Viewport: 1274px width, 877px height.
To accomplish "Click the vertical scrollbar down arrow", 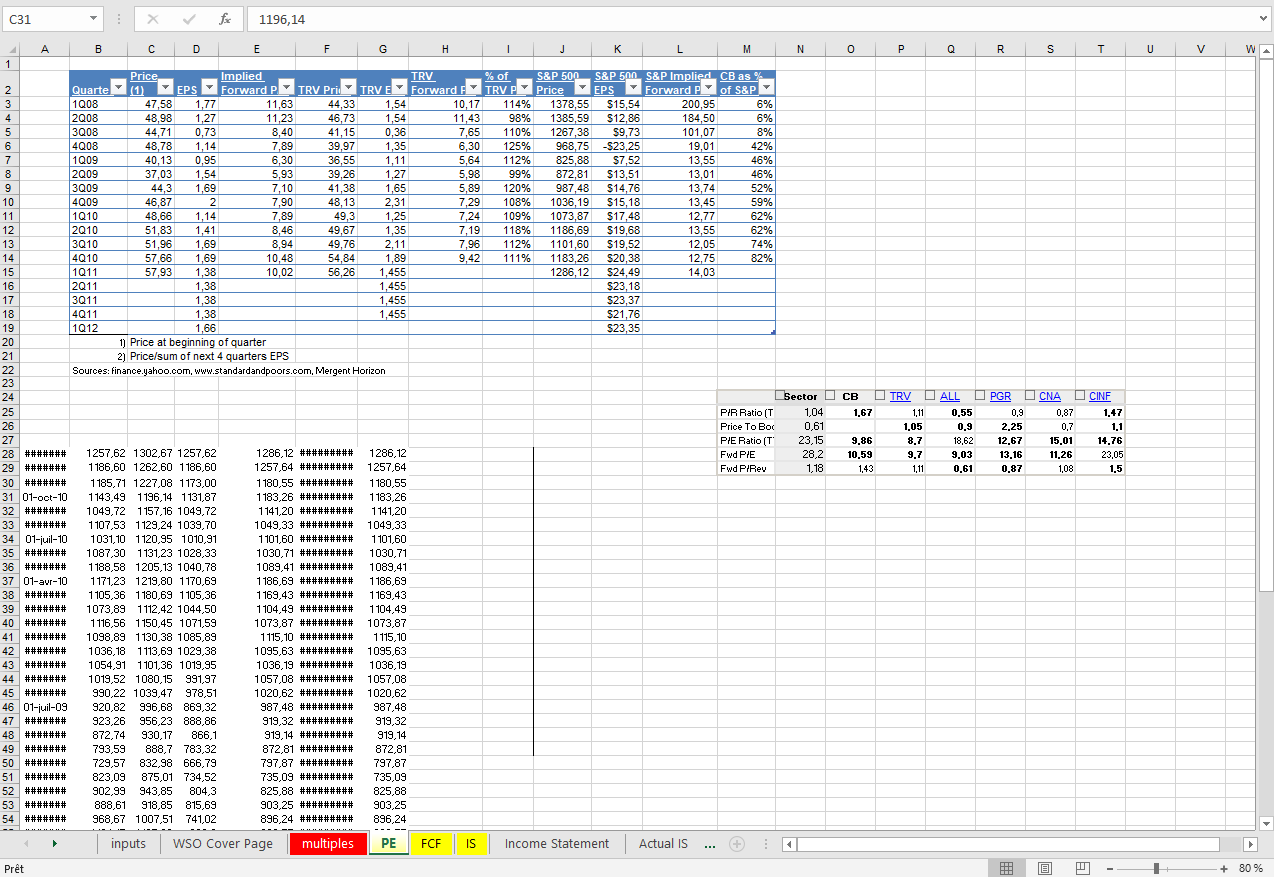I will [1265, 823].
